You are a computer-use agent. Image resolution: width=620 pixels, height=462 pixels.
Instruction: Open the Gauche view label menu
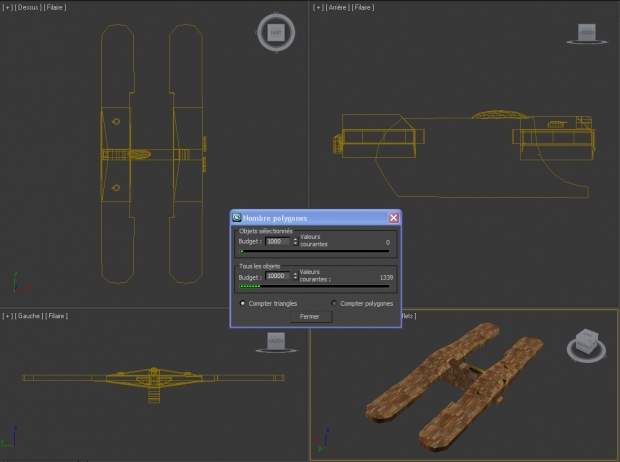pos(27,316)
